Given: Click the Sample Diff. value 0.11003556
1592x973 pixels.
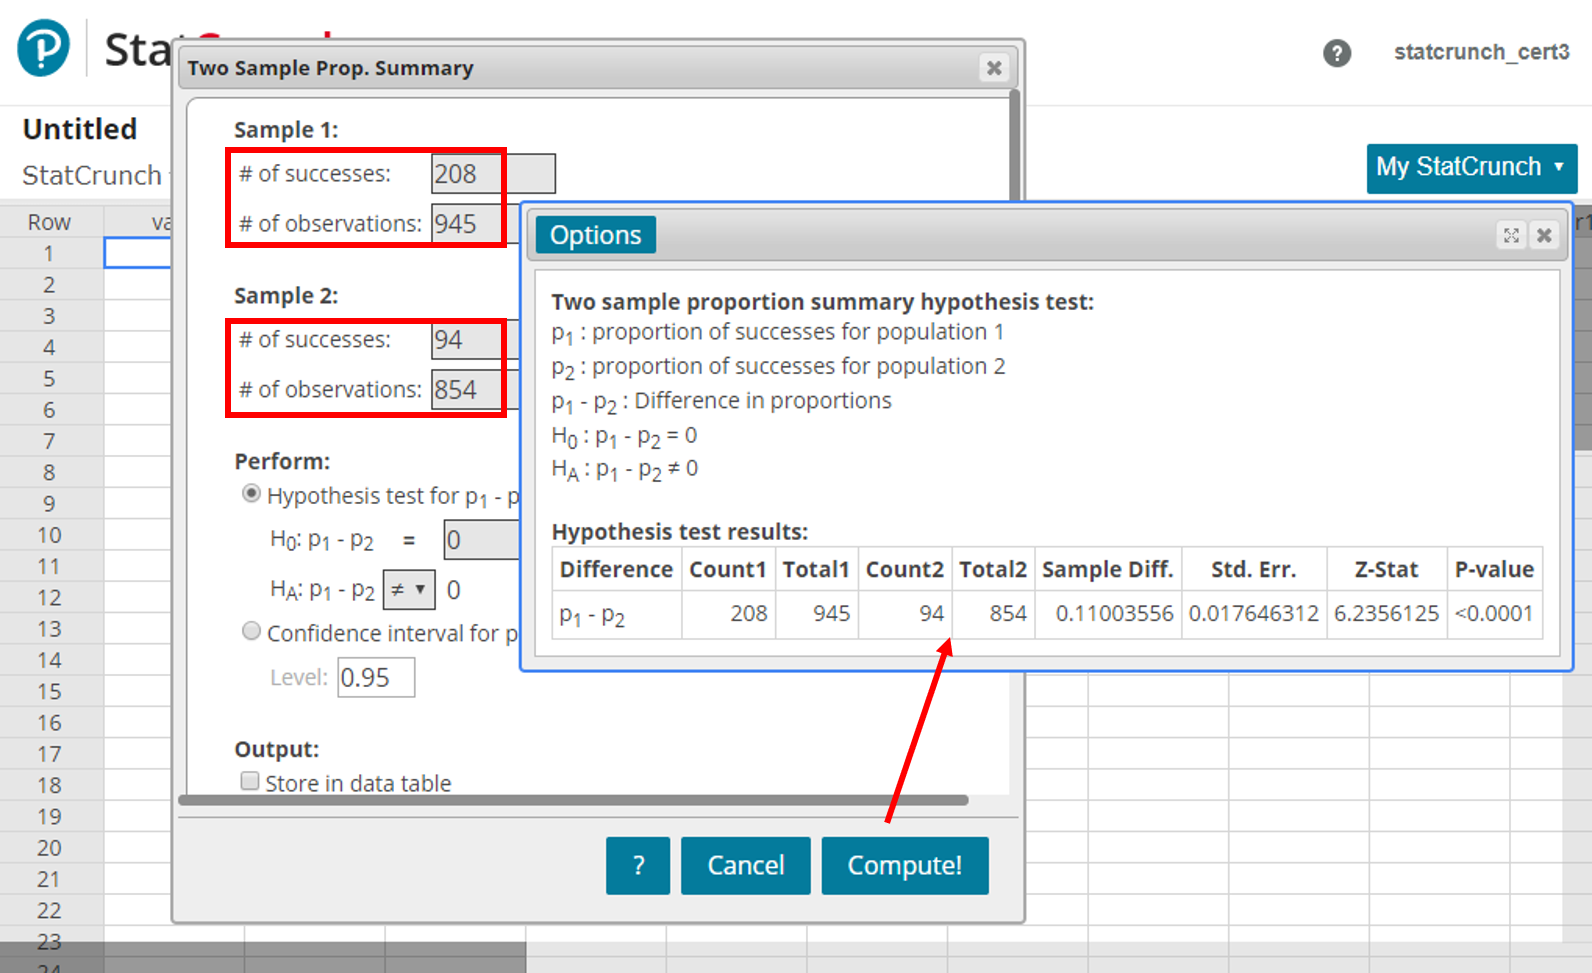Looking at the screenshot, I should (1108, 614).
